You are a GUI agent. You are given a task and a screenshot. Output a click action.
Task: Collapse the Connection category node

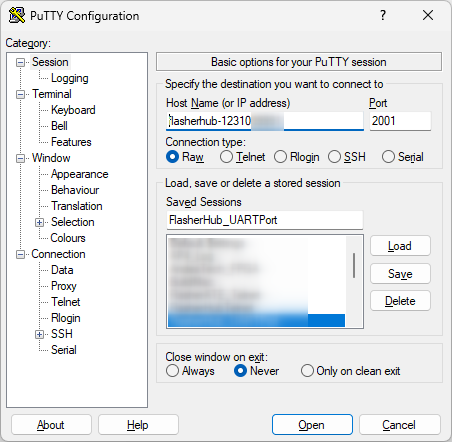[x=20, y=255]
